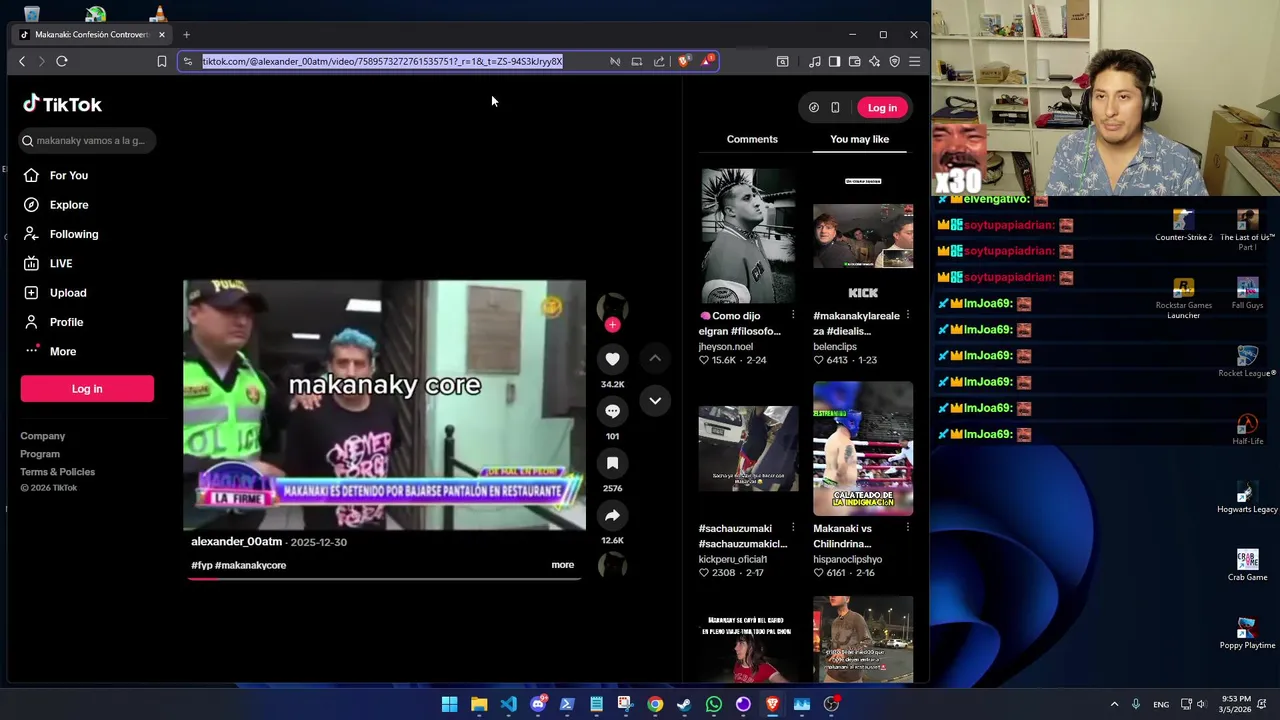
Task: Click the sidebar Log in button
Action: (87, 388)
